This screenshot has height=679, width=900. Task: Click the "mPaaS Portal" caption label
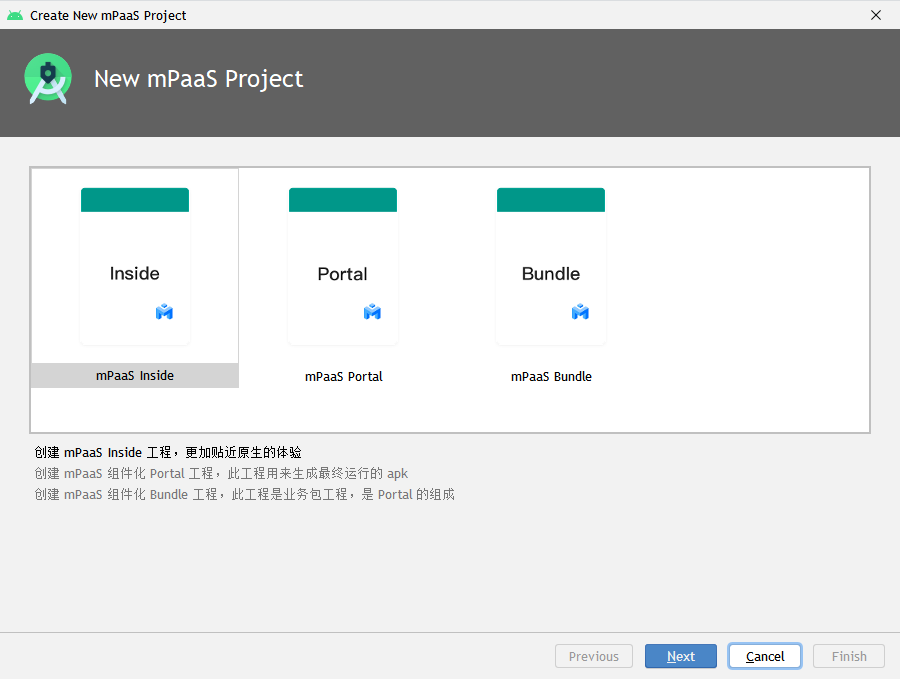coord(343,377)
